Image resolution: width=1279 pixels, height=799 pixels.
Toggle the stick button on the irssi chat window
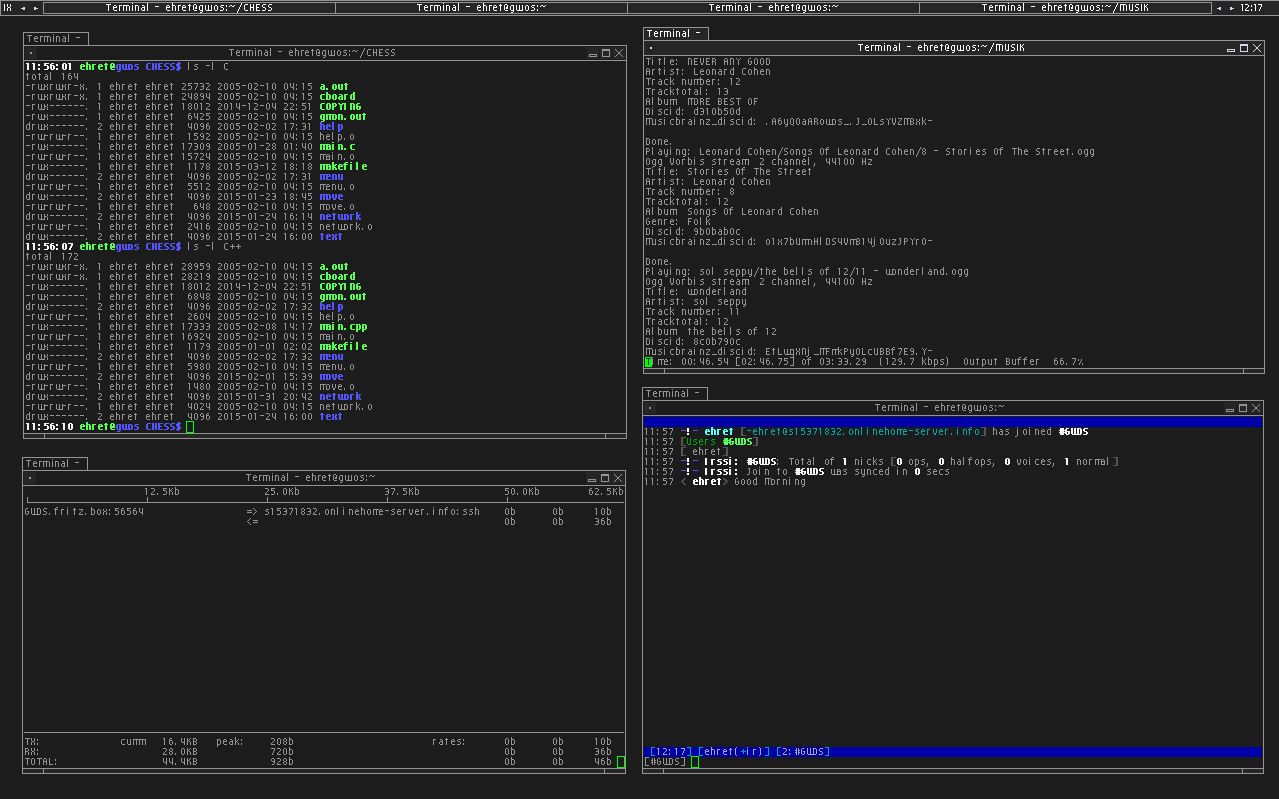coord(651,408)
